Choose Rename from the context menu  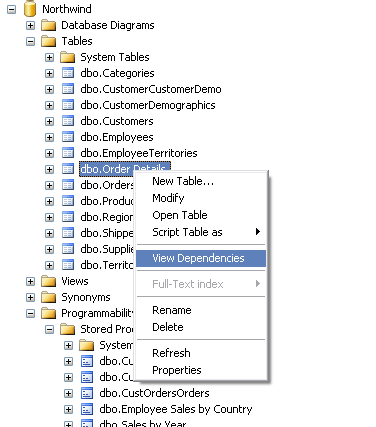tap(201, 310)
